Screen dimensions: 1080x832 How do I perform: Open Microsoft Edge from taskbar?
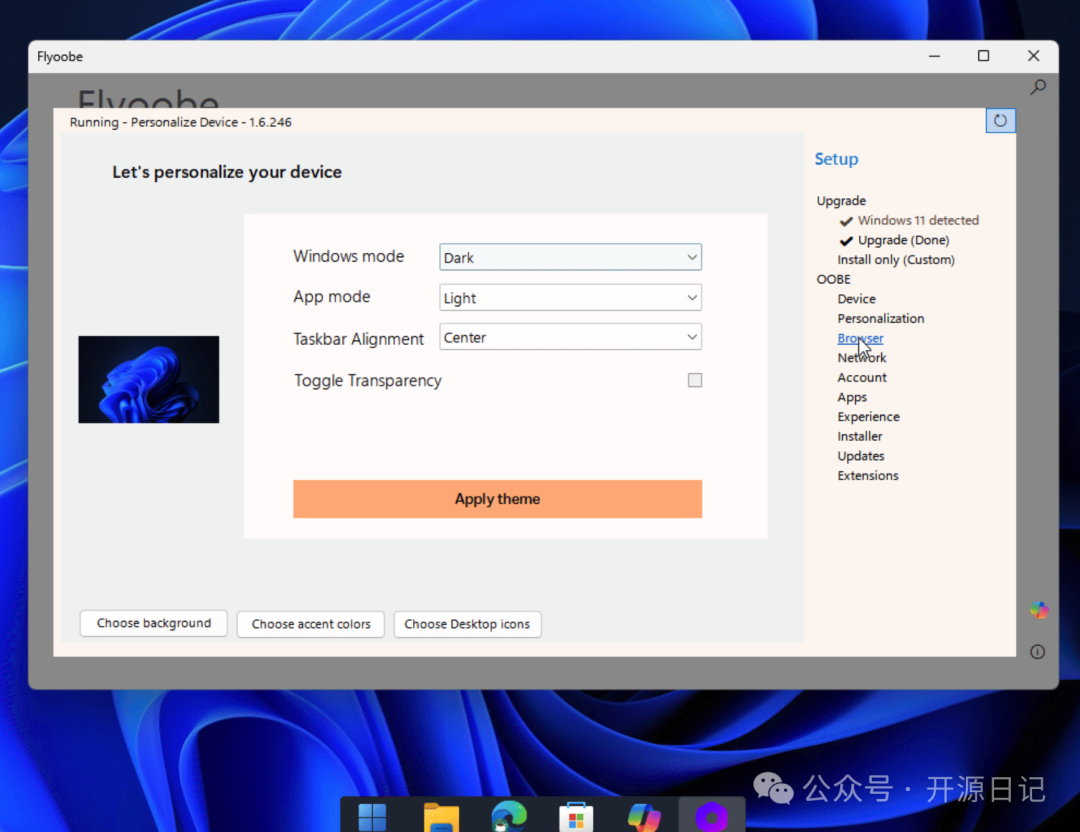point(509,816)
